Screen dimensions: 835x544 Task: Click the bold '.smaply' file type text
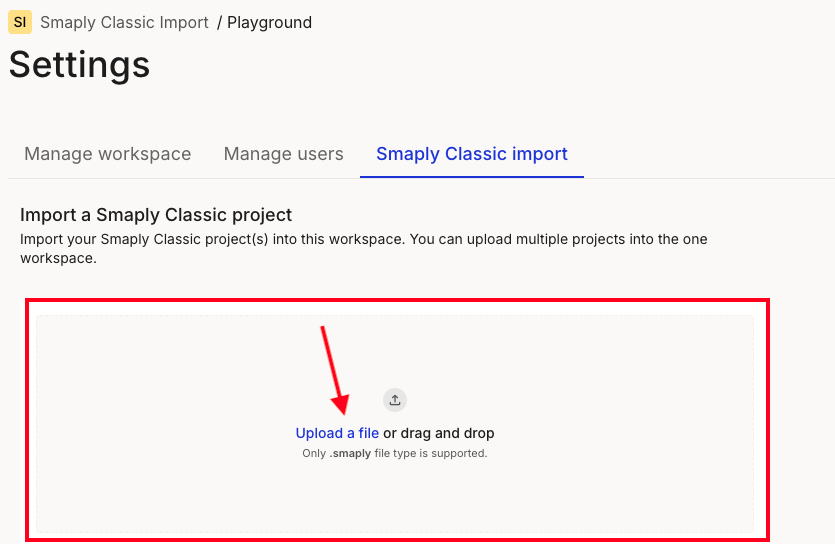351,453
